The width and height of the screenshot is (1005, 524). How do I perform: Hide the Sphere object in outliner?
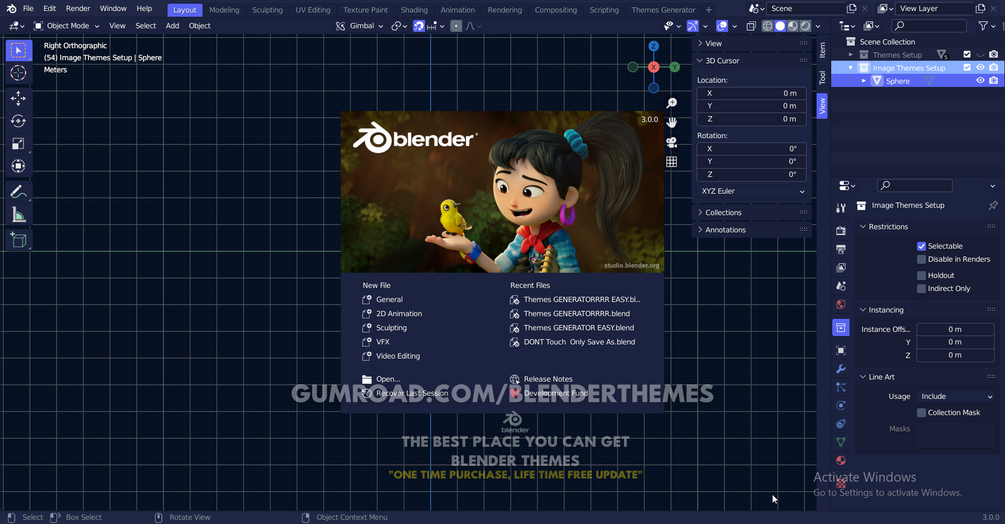[x=980, y=81]
